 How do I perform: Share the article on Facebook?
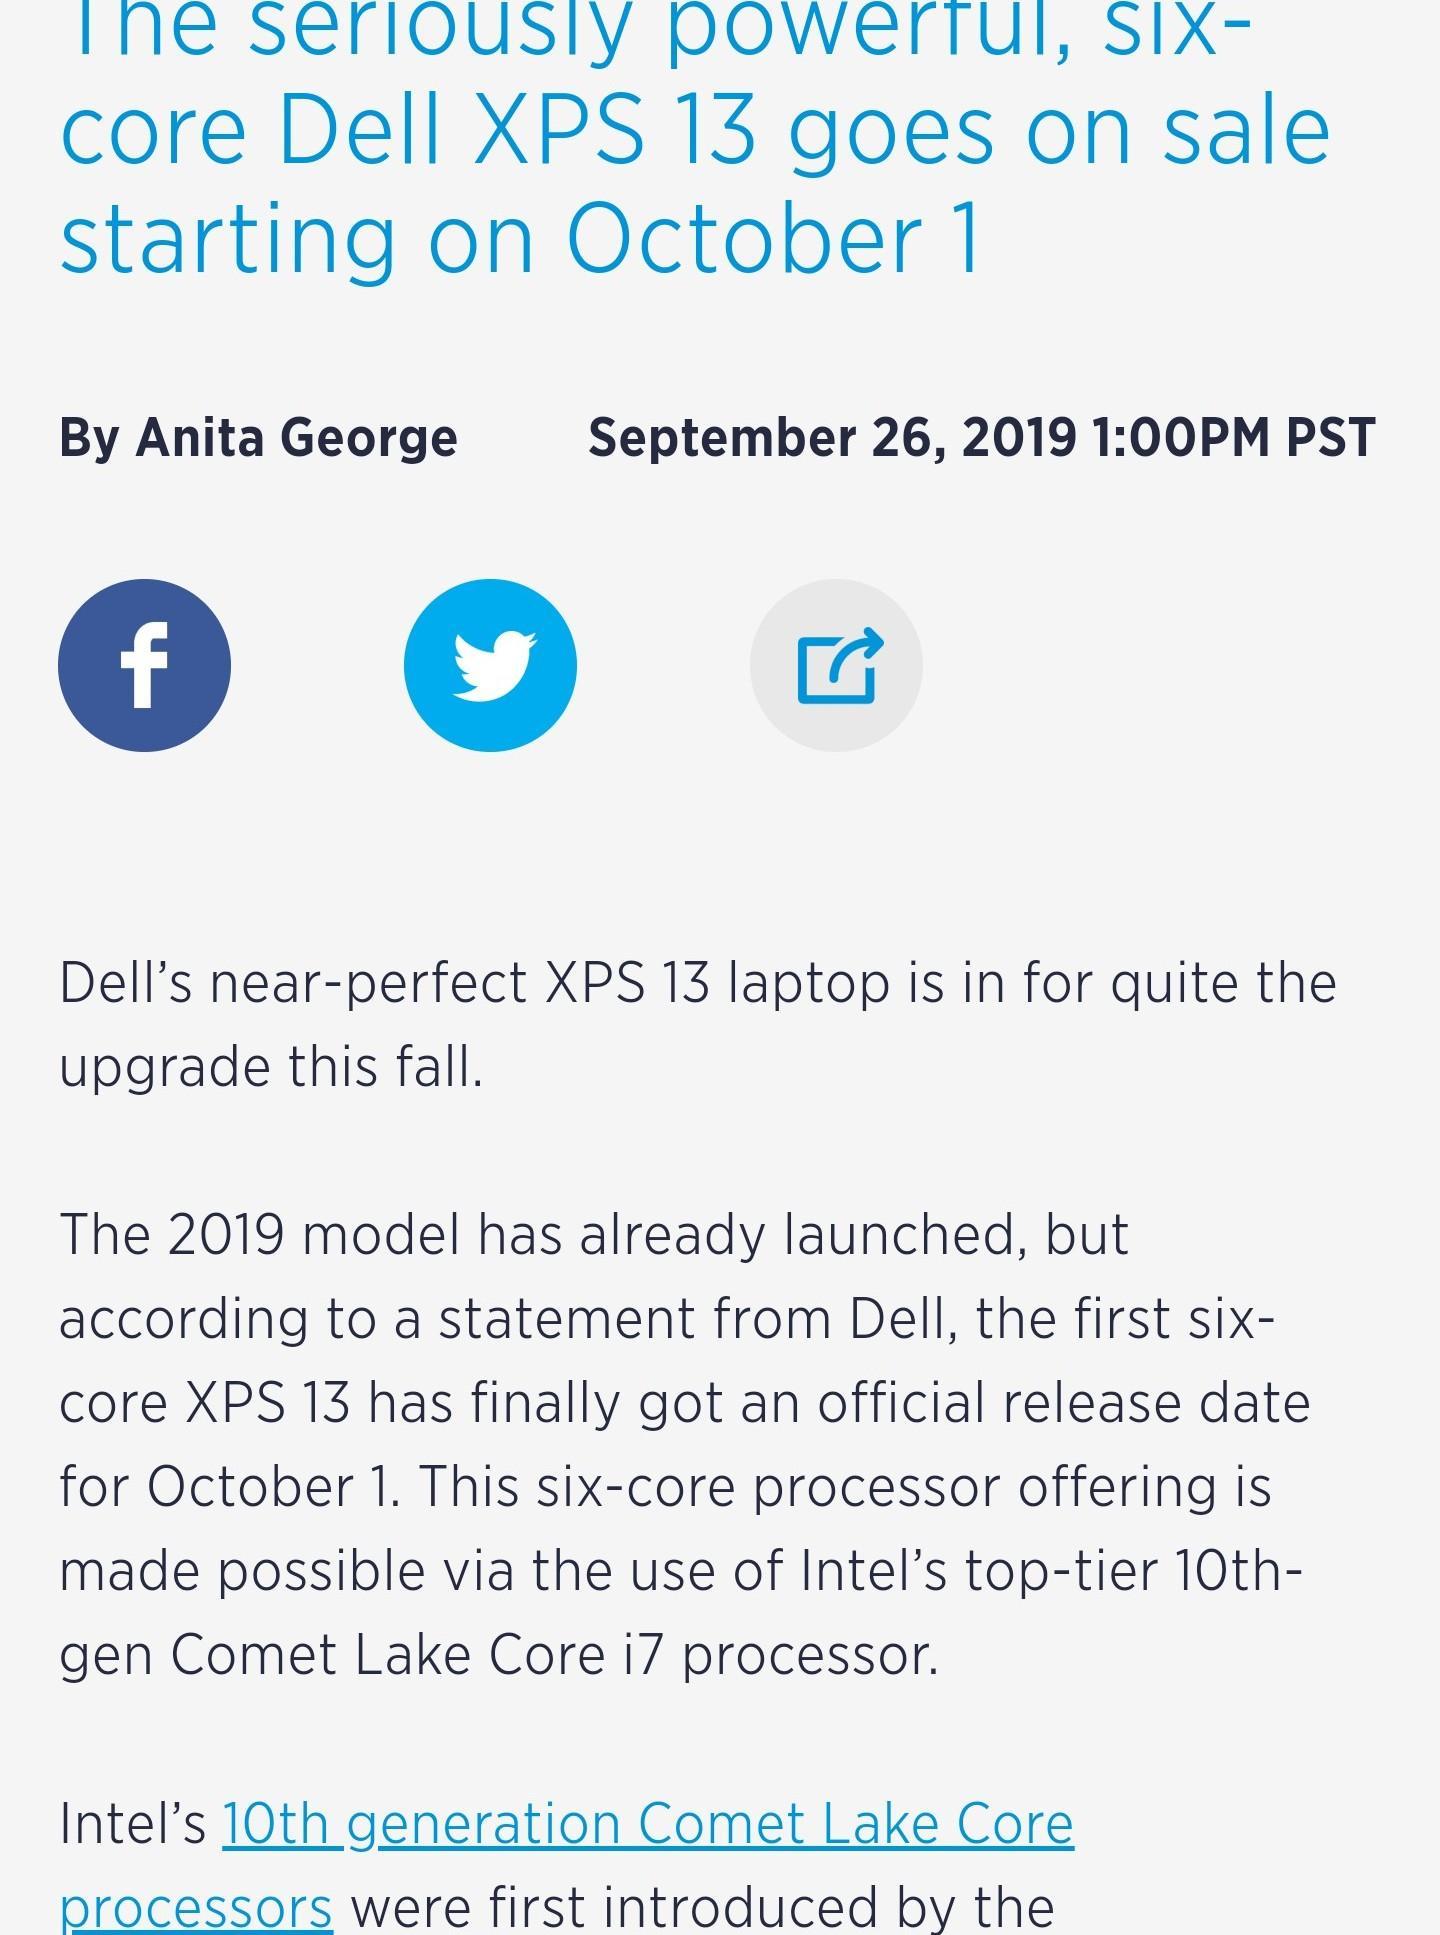coord(144,665)
